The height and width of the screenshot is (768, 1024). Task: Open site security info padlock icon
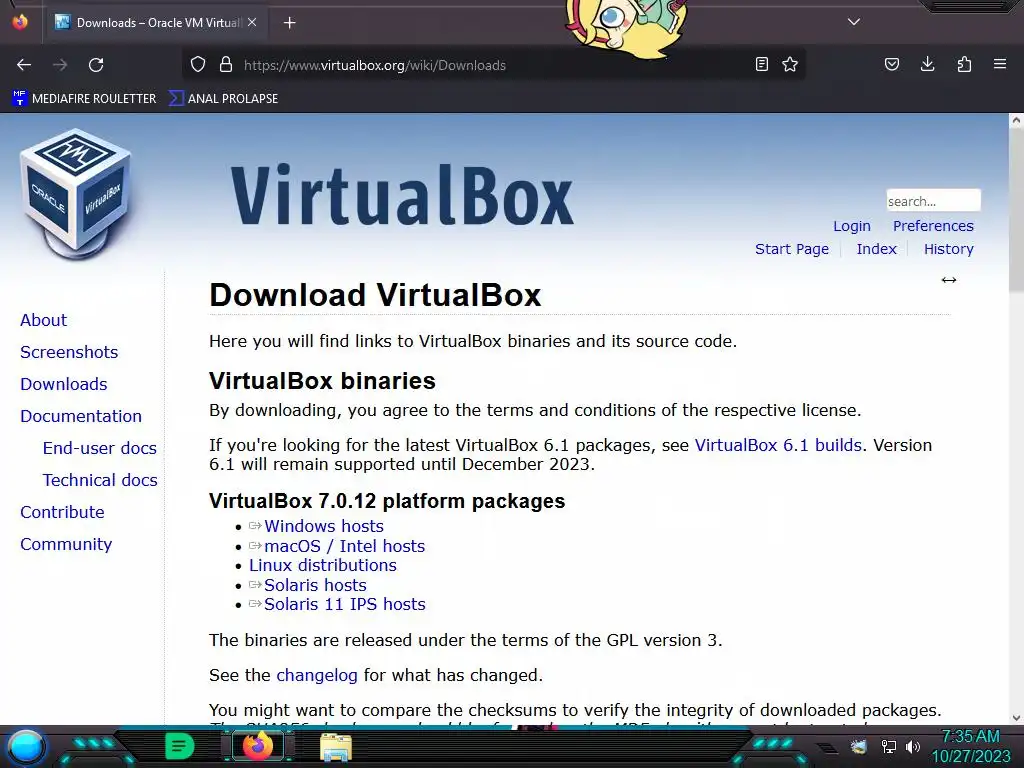[226, 65]
